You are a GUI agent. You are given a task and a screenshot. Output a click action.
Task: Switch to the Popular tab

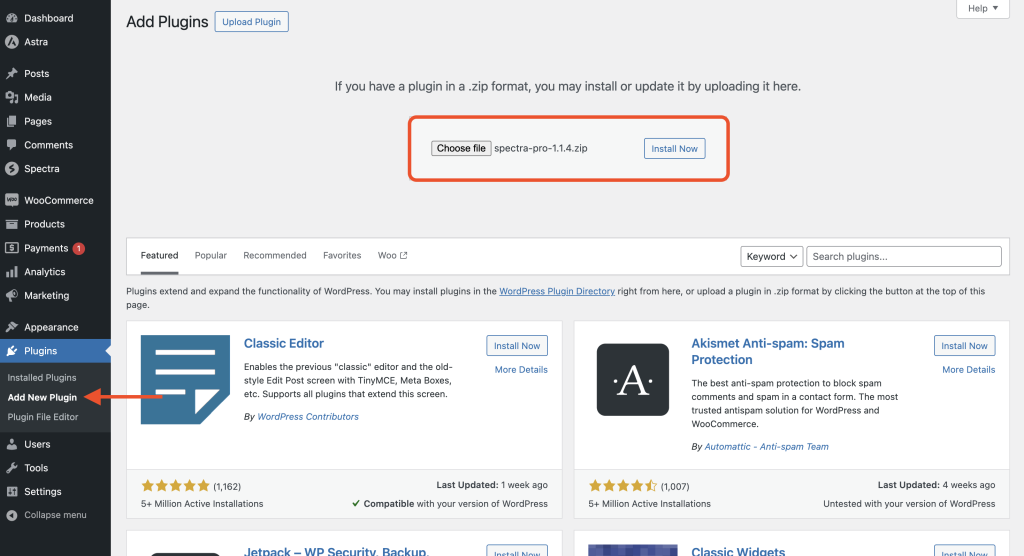(x=210, y=255)
